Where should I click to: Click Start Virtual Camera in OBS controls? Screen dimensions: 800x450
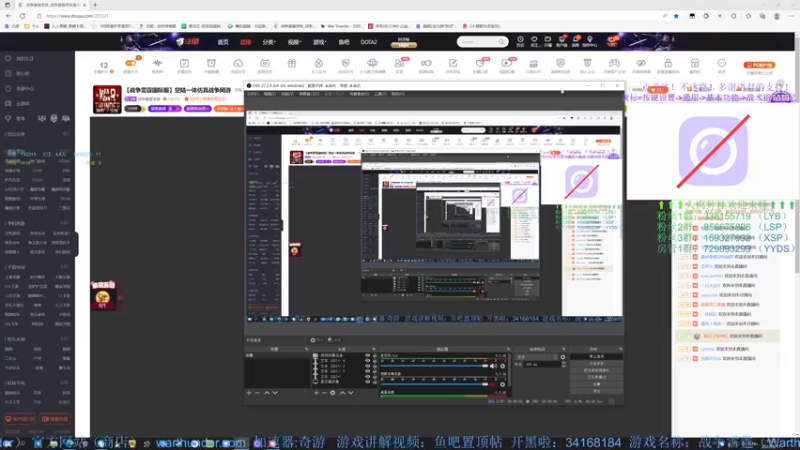(x=596, y=370)
